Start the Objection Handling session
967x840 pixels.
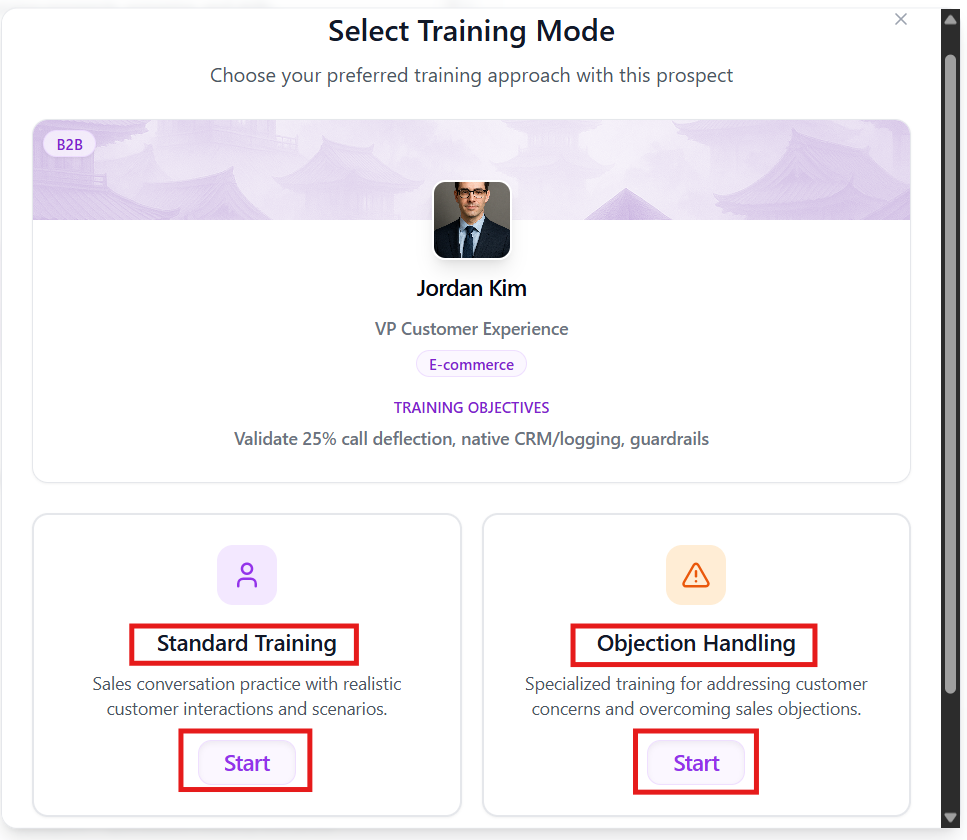pyautogui.click(x=696, y=763)
